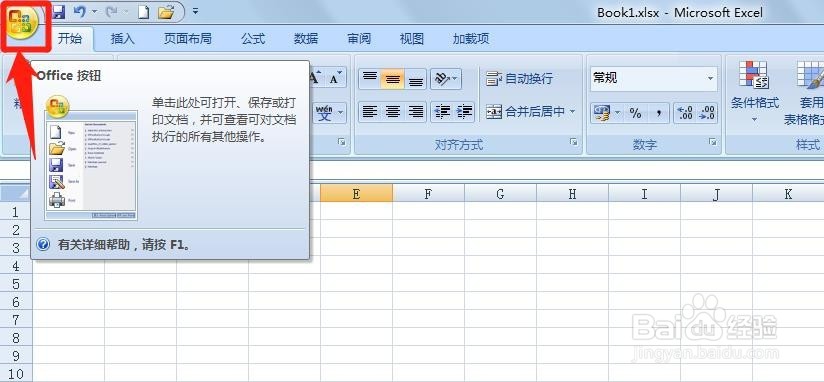Select column H header
This screenshot has width=824, height=382.
point(572,194)
